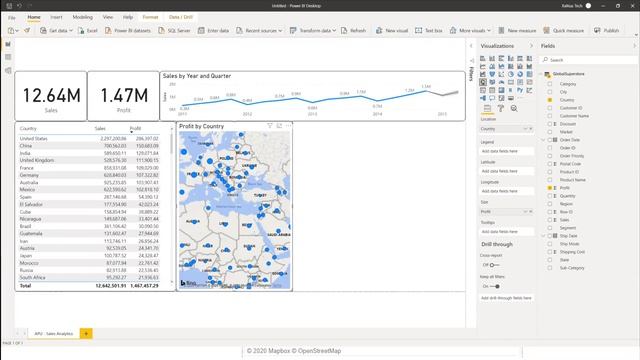Click the Undo arrow in title bar
The width and height of the screenshot is (640, 360).
[19, 6]
